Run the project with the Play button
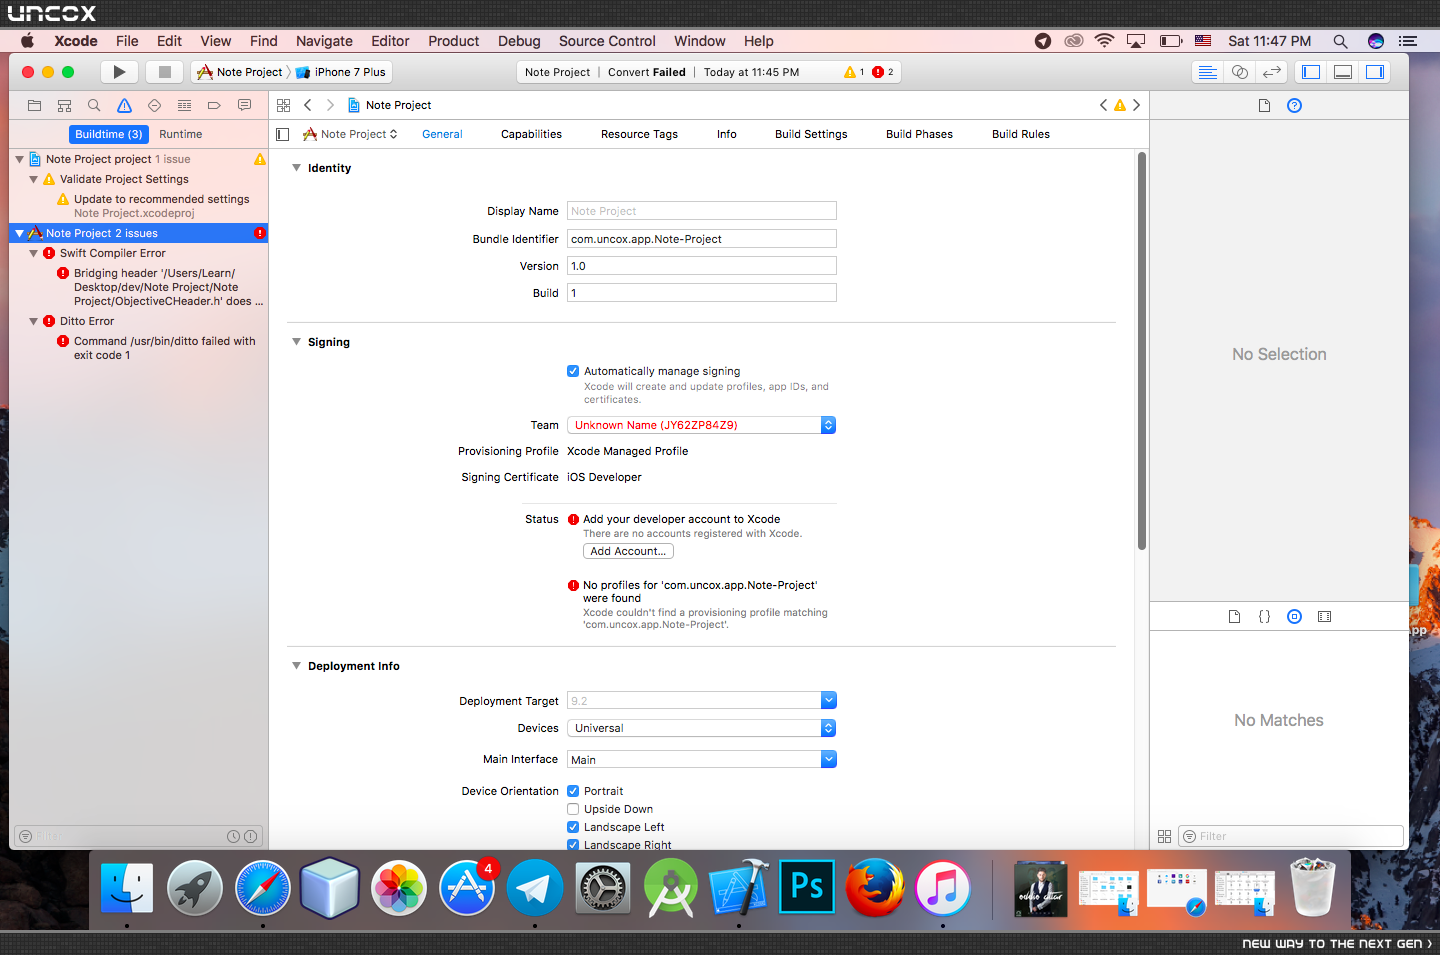Image resolution: width=1440 pixels, height=955 pixels. (x=119, y=72)
